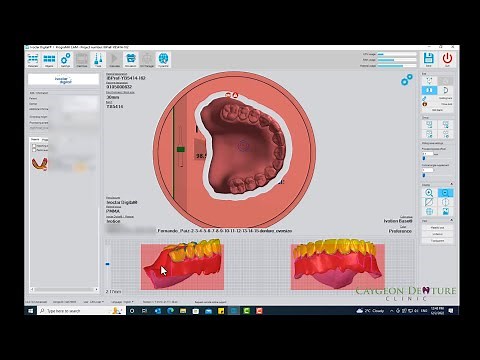Open the Language dropdown in status bar
480x360 pixels.
pos(122,302)
